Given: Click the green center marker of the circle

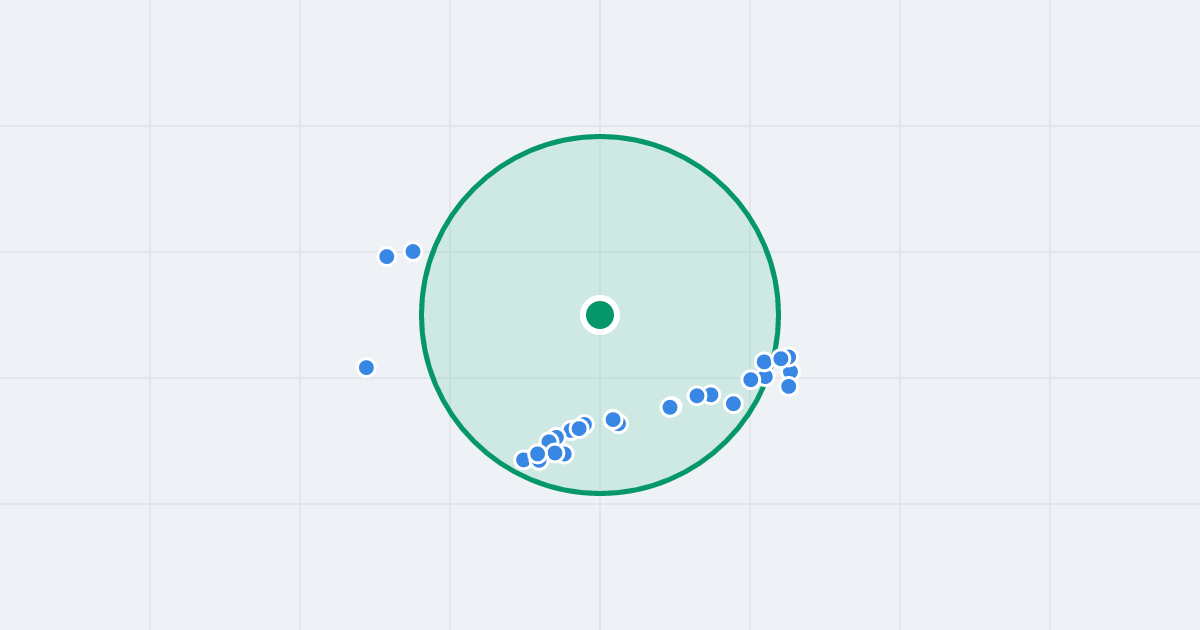Looking at the screenshot, I should click(600, 315).
